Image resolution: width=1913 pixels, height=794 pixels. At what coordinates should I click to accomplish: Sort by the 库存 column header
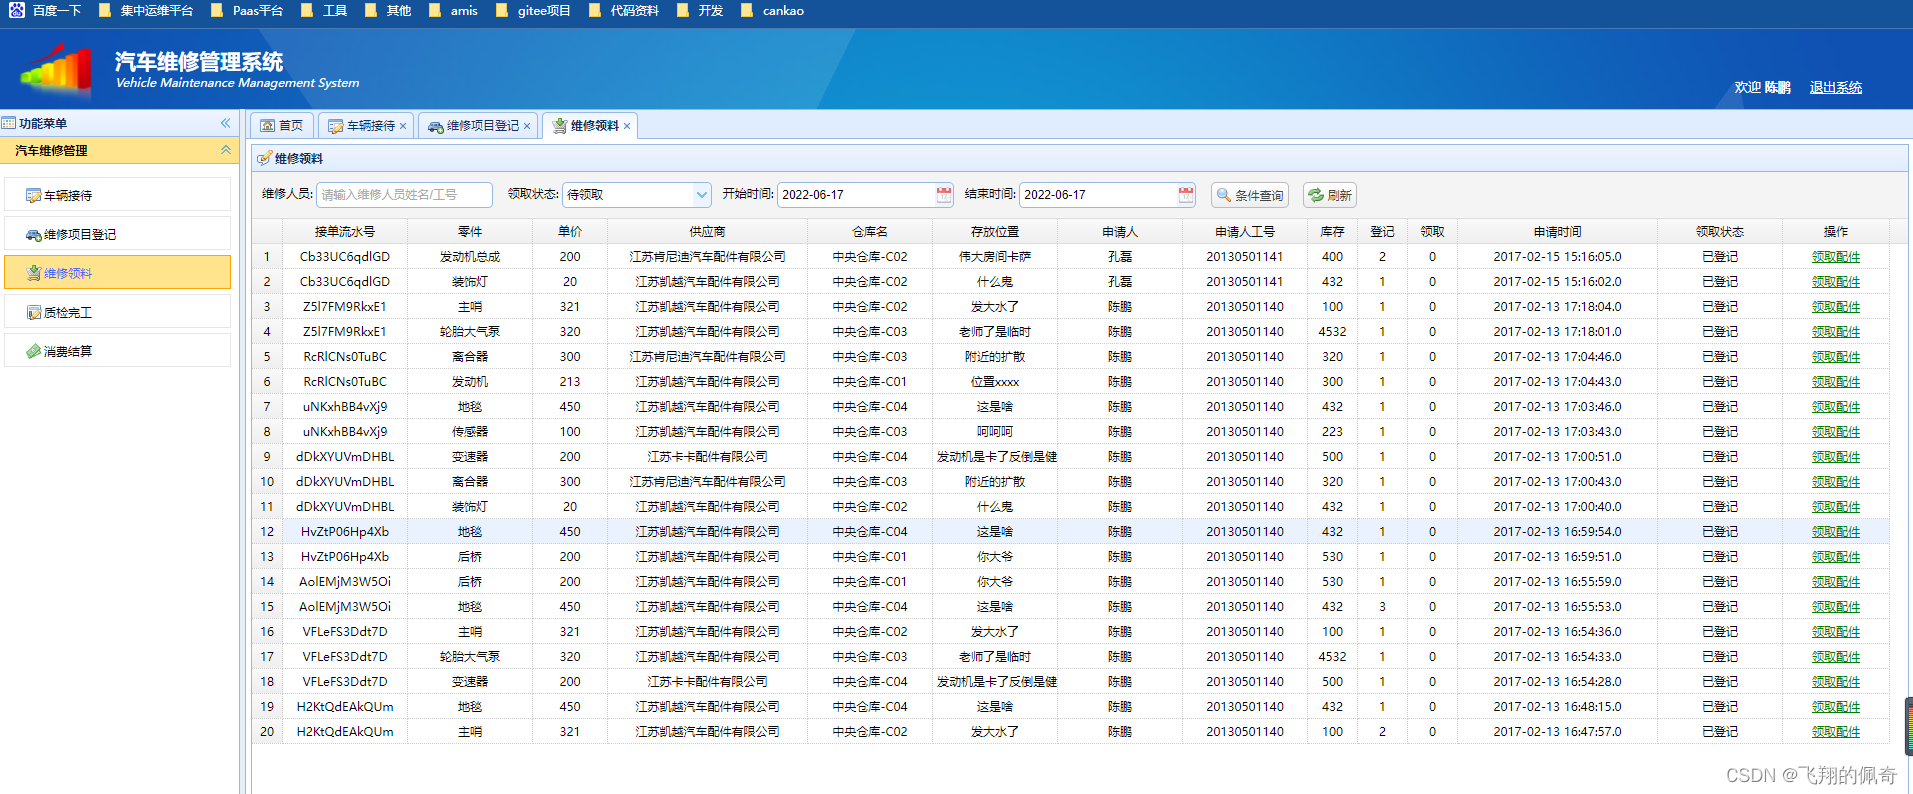(x=1333, y=231)
